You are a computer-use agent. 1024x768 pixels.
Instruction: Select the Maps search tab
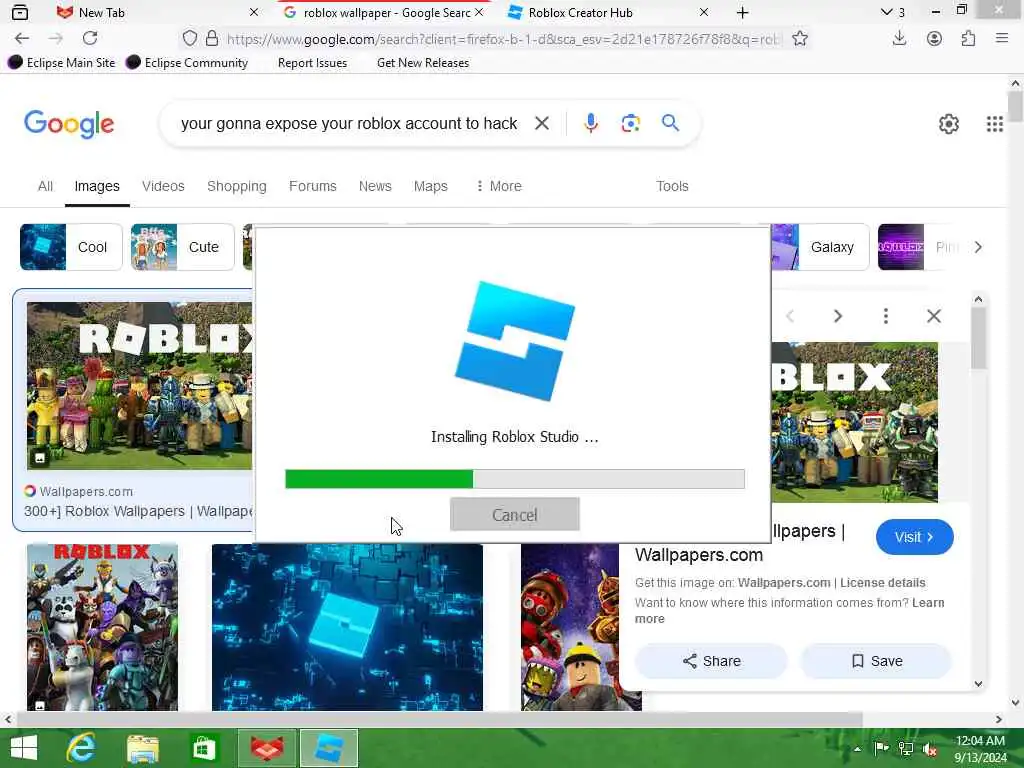pyautogui.click(x=430, y=186)
